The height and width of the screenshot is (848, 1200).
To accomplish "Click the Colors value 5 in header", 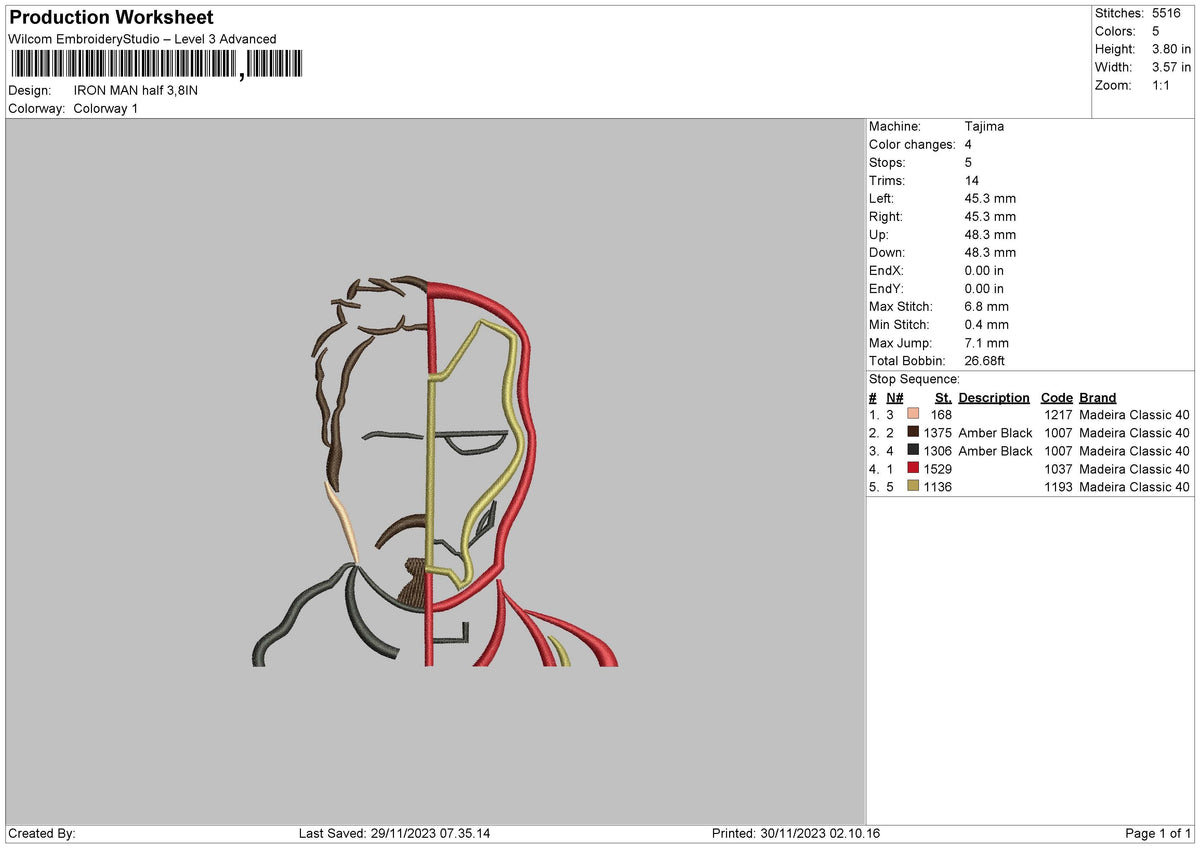I will pos(1156,31).
